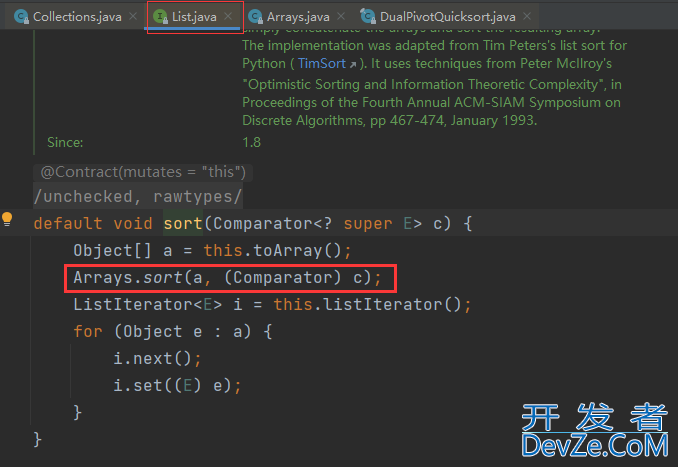Click the Since: label in documentation
This screenshot has height=467, width=678.
pyautogui.click(x=65, y=142)
